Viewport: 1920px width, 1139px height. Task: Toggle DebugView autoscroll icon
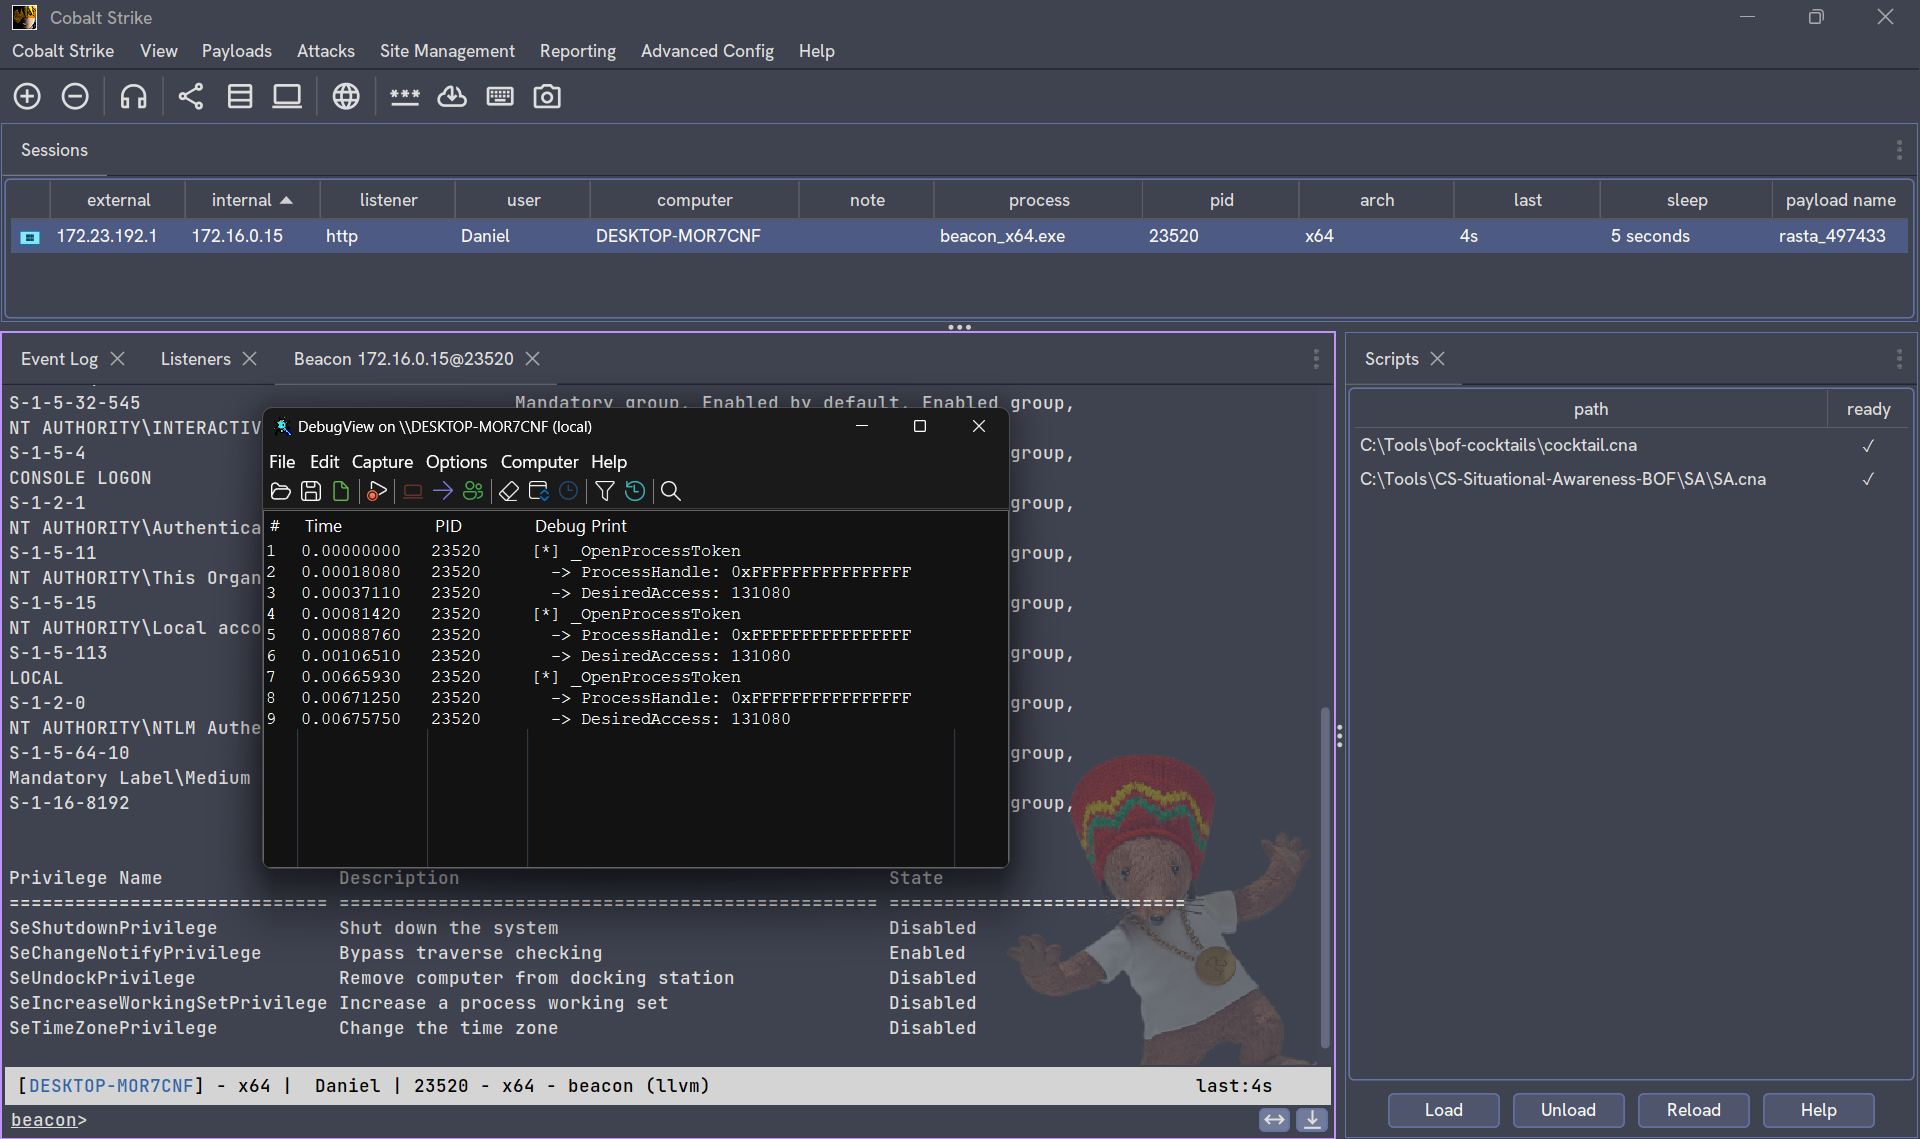pos(539,491)
